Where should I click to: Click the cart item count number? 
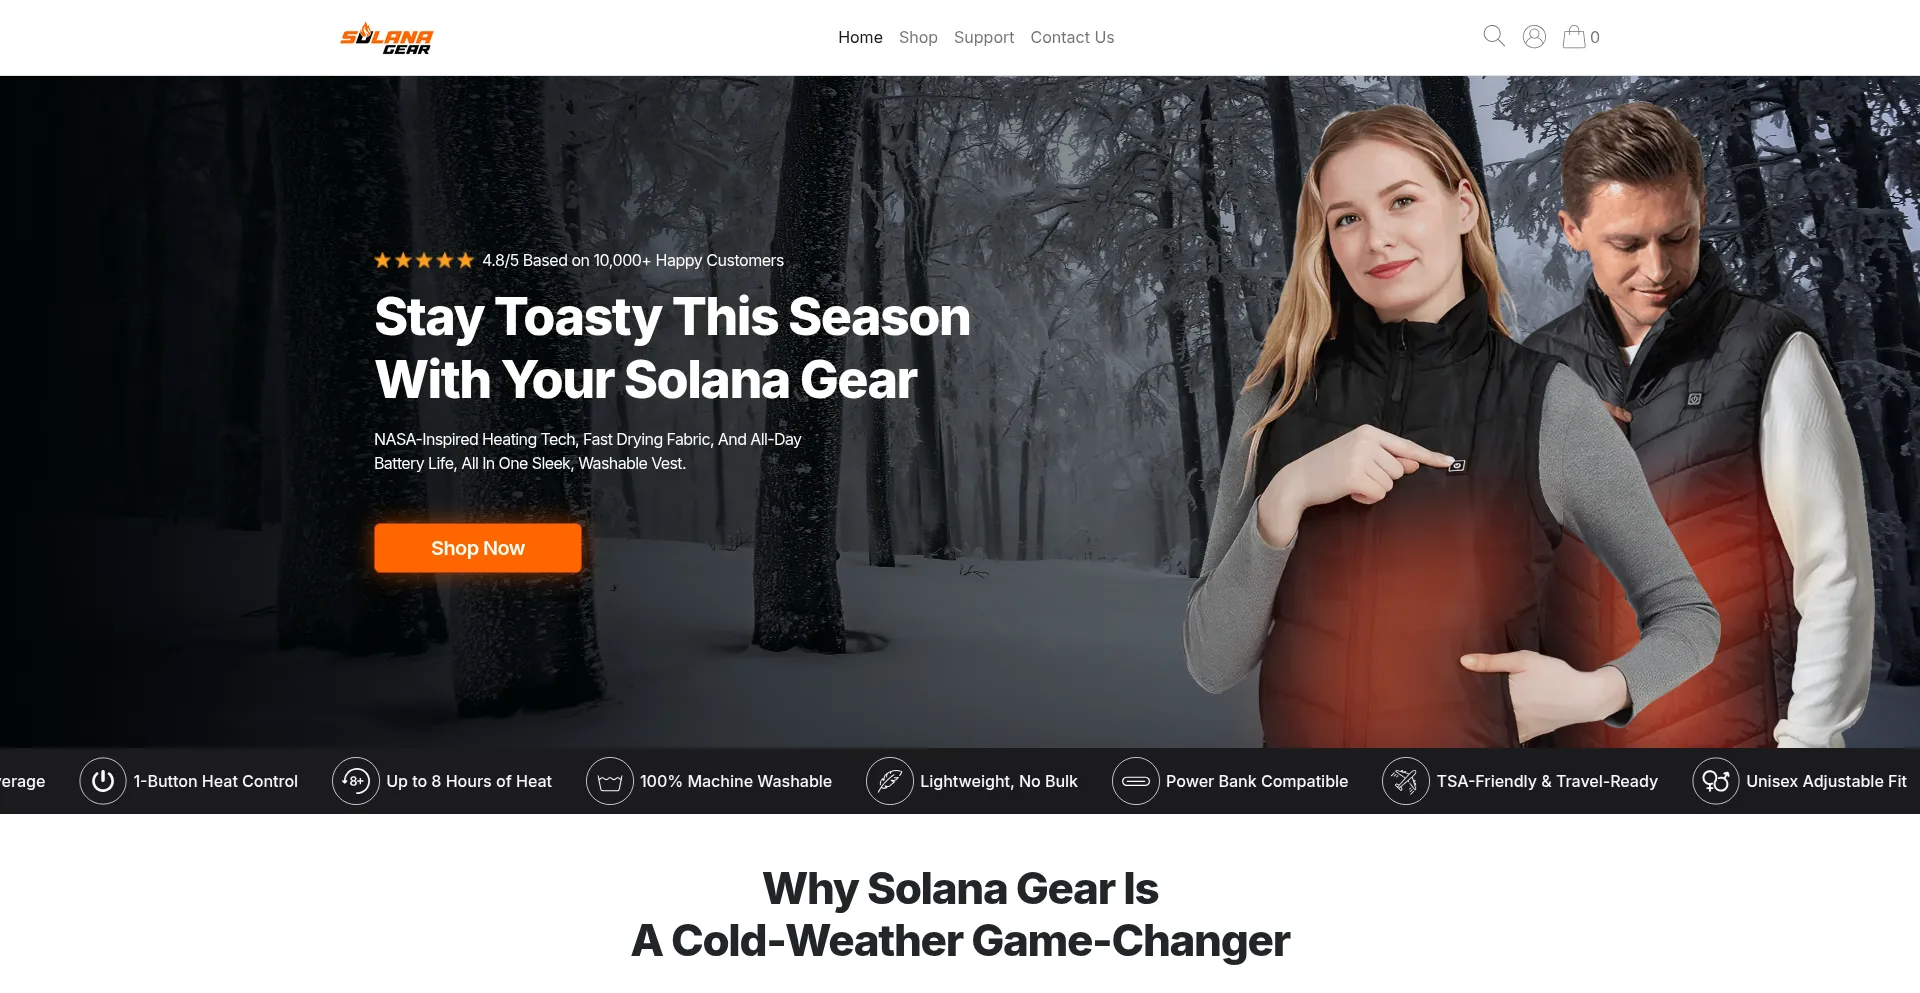click(x=1595, y=38)
